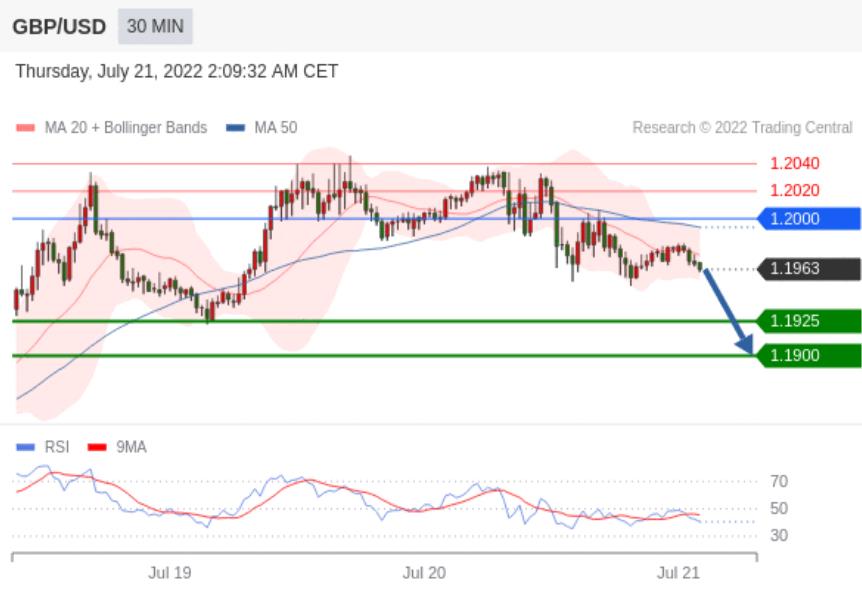Click the MA 50 legend label

pos(275,128)
